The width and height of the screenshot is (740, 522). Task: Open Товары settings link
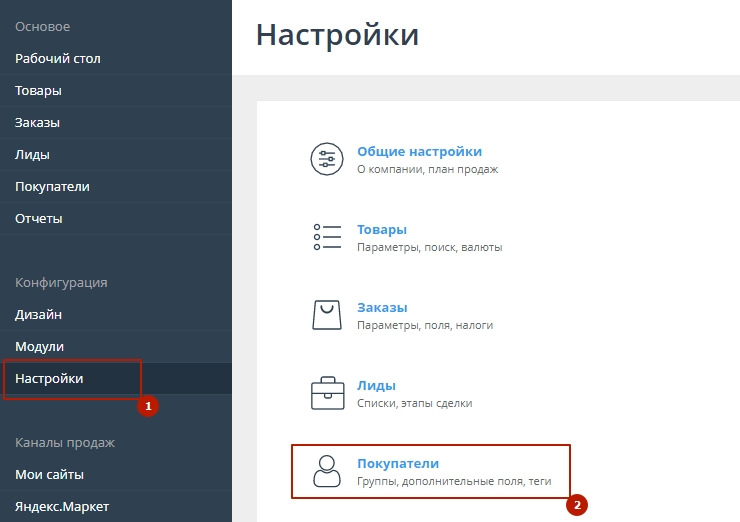pos(382,229)
